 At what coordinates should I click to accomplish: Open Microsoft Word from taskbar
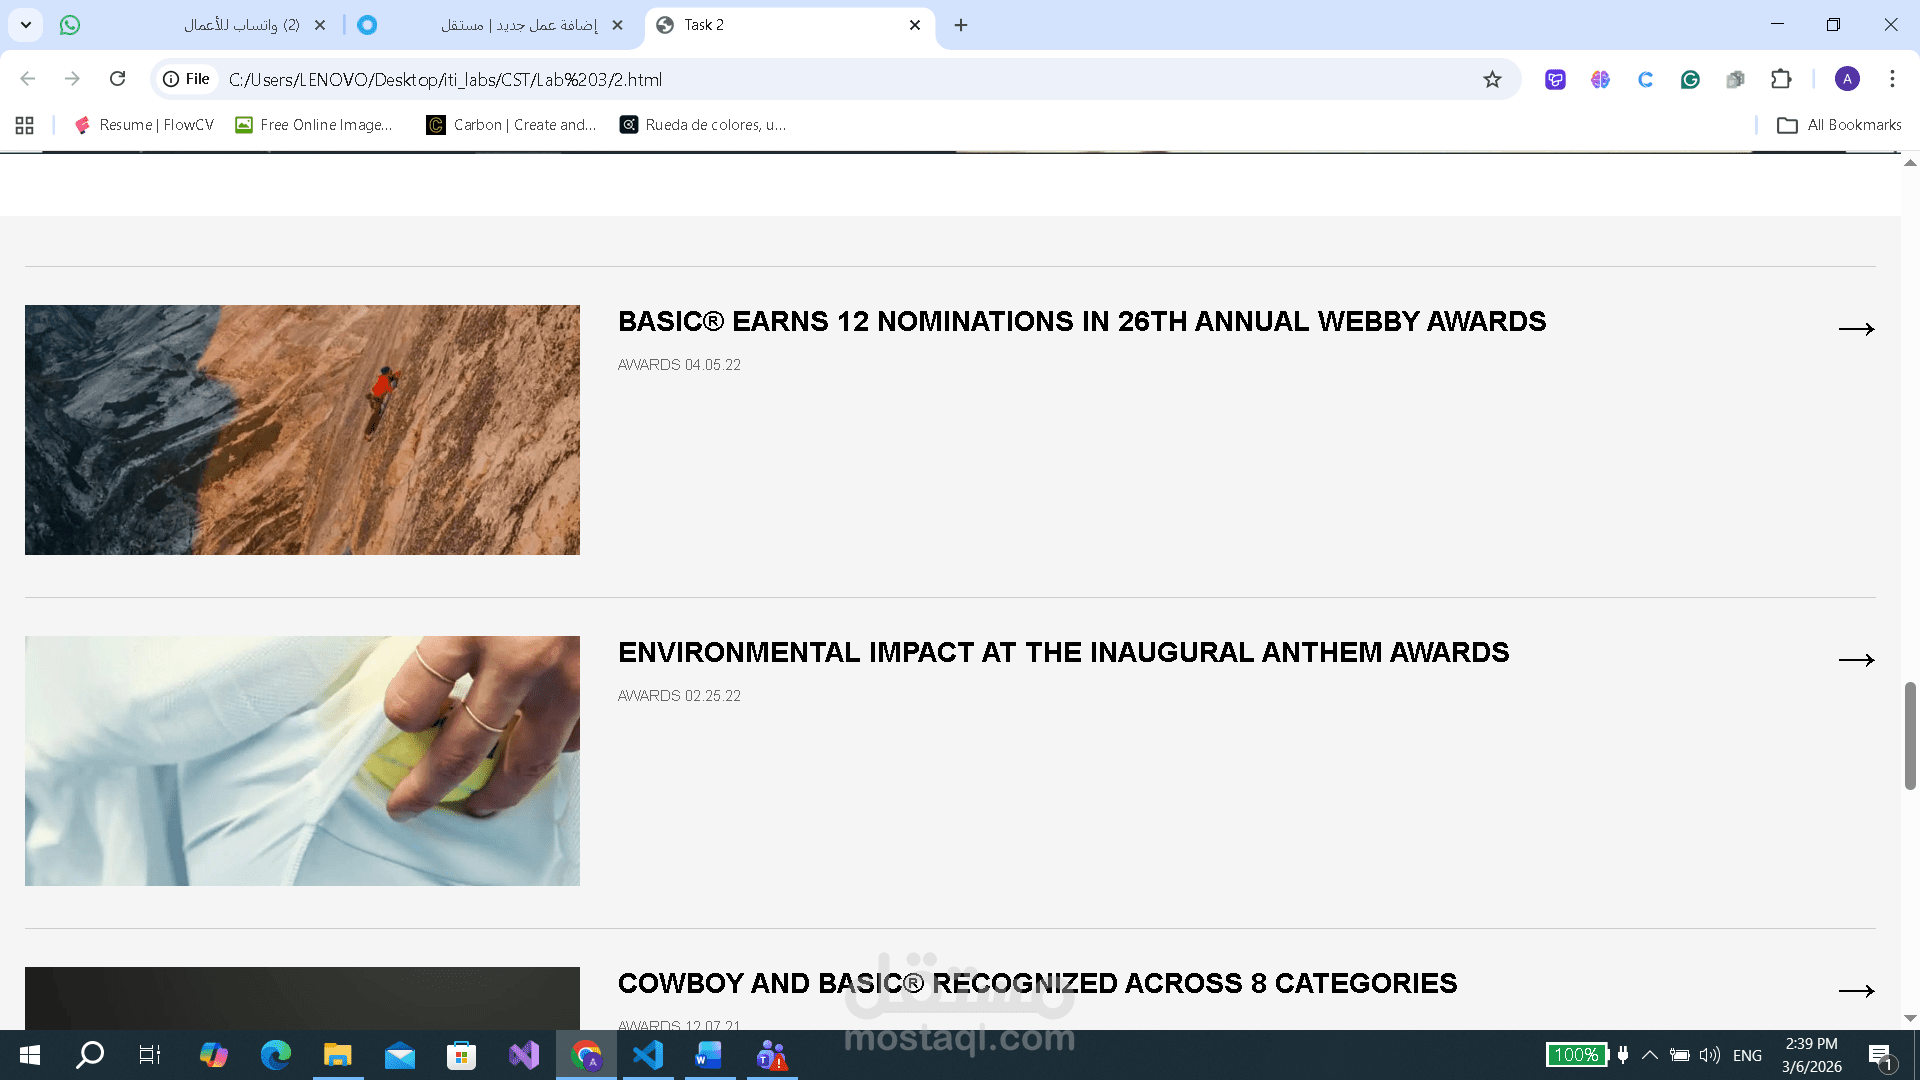[709, 1055]
